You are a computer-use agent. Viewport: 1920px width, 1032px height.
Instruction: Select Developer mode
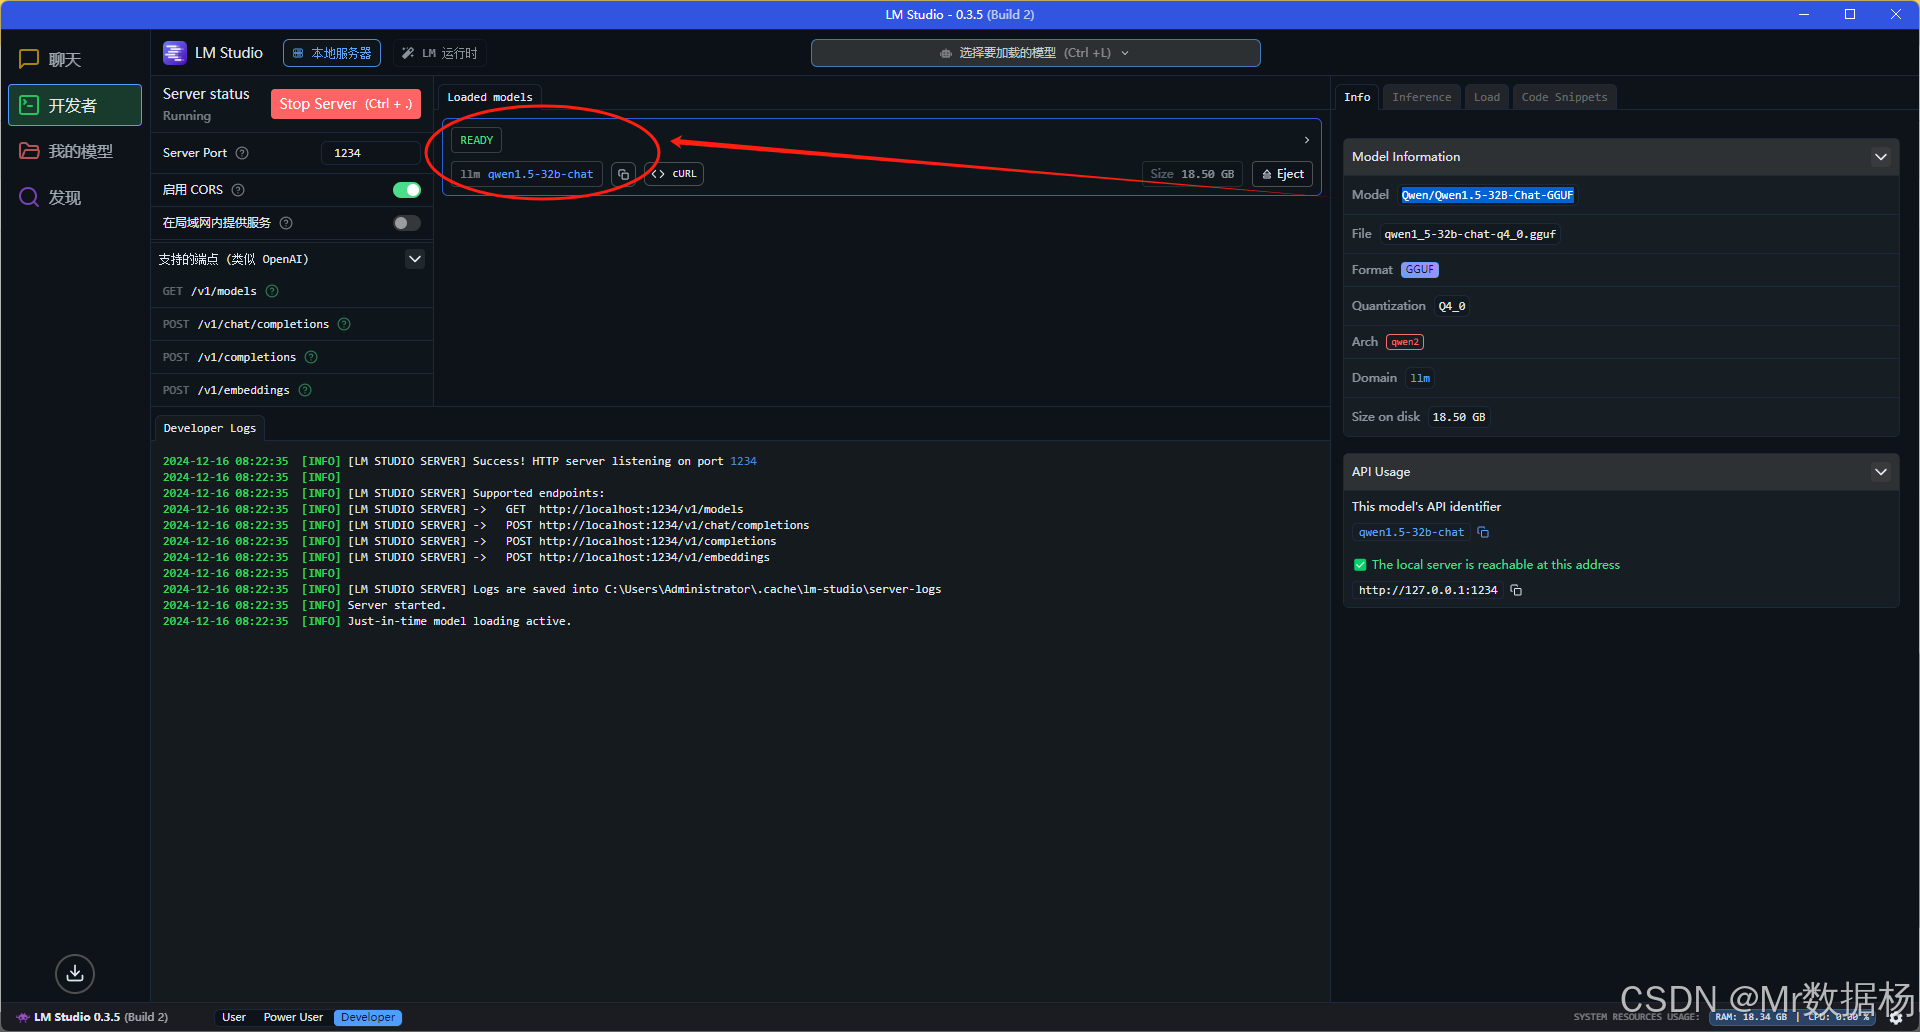pyautogui.click(x=368, y=1017)
